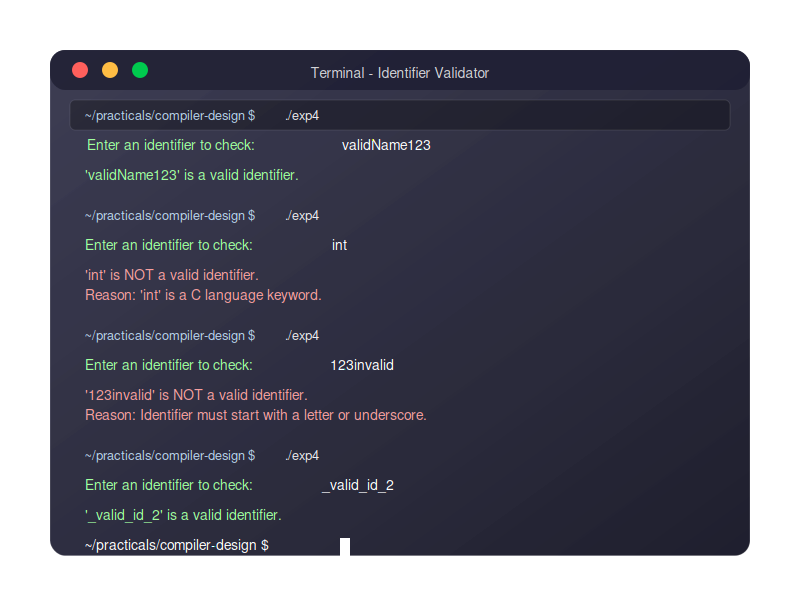Image resolution: width=800 pixels, height=600 pixels.
Task: Click 'Enter an identifier to check:' beside 'int'
Action: tap(169, 245)
